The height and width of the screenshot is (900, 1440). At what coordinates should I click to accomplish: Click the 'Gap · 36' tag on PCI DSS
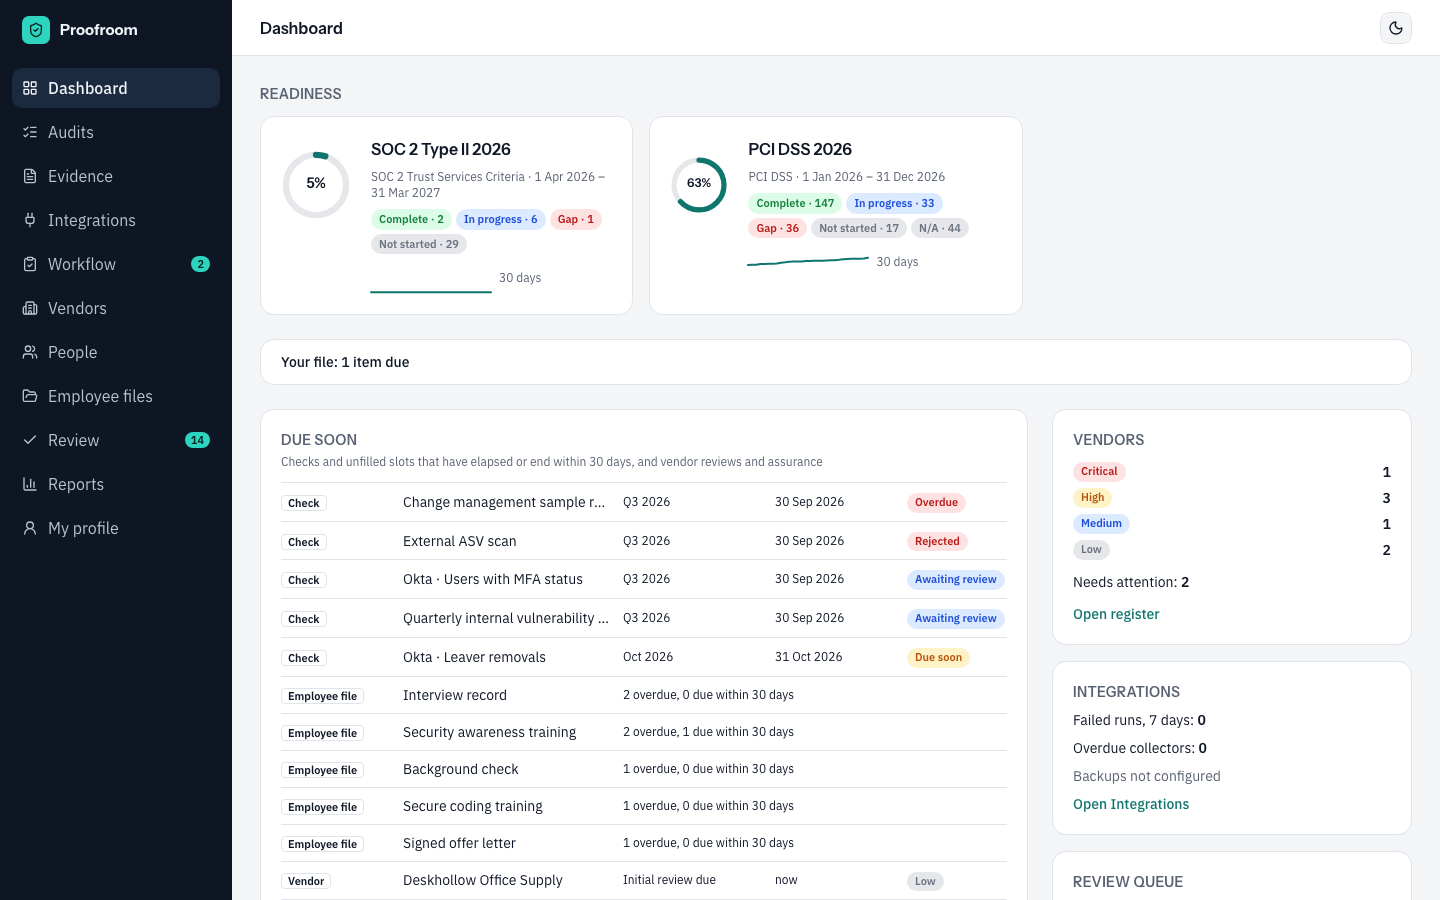tap(778, 228)
